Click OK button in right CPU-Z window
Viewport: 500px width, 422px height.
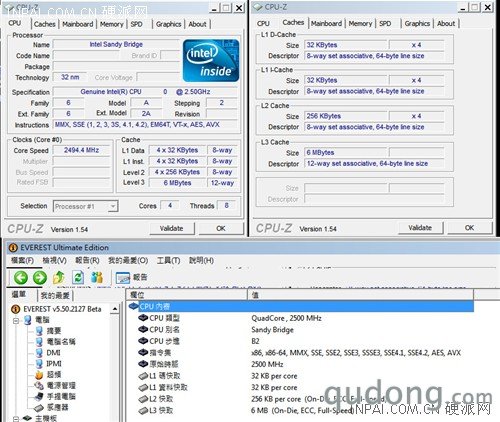[469, 228]
